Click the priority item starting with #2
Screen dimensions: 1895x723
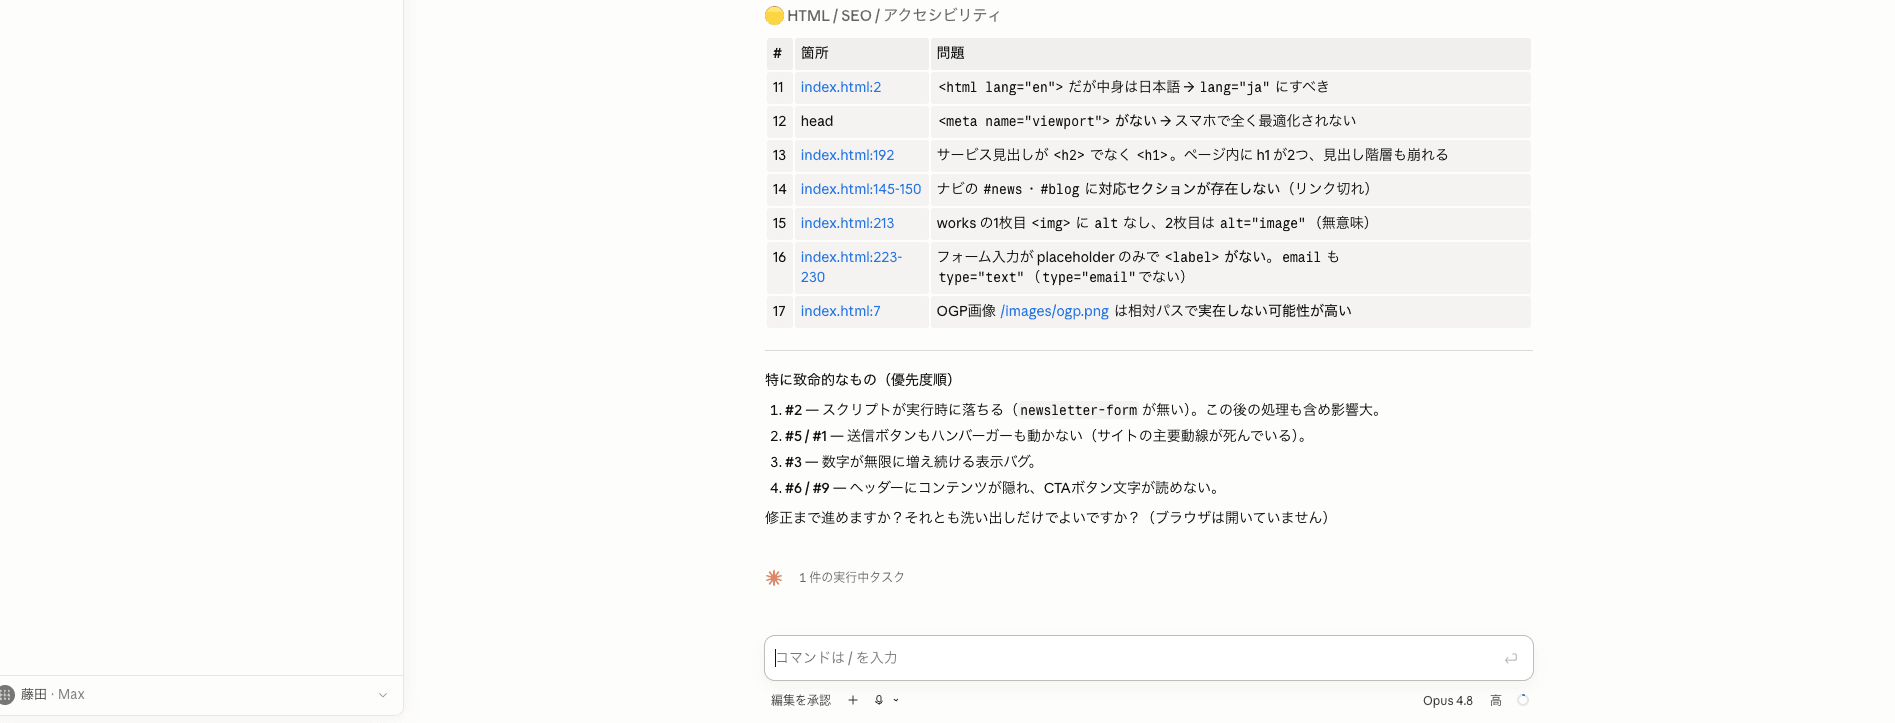1085,410
